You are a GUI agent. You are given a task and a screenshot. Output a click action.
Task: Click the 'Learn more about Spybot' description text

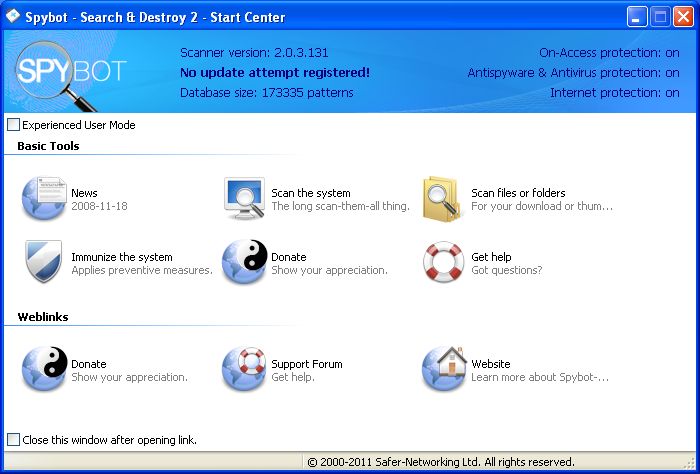pos(539,378)
